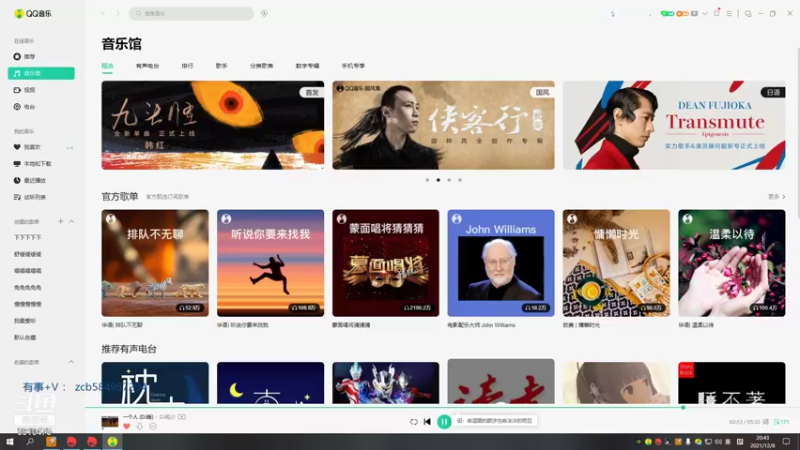Open the messages mail icon in title bar
This screenshot has width=800, height=450.
tap(694, 14)
